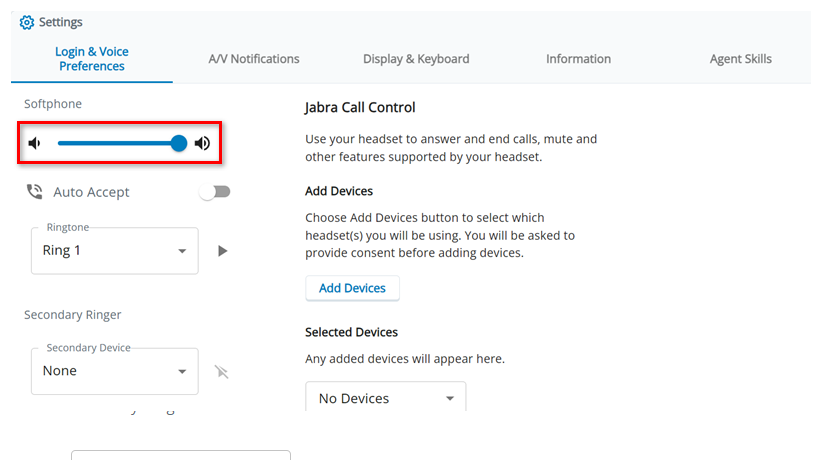813x460 pixels.
Task: Select the Information tab
Action: pos(578,59)
